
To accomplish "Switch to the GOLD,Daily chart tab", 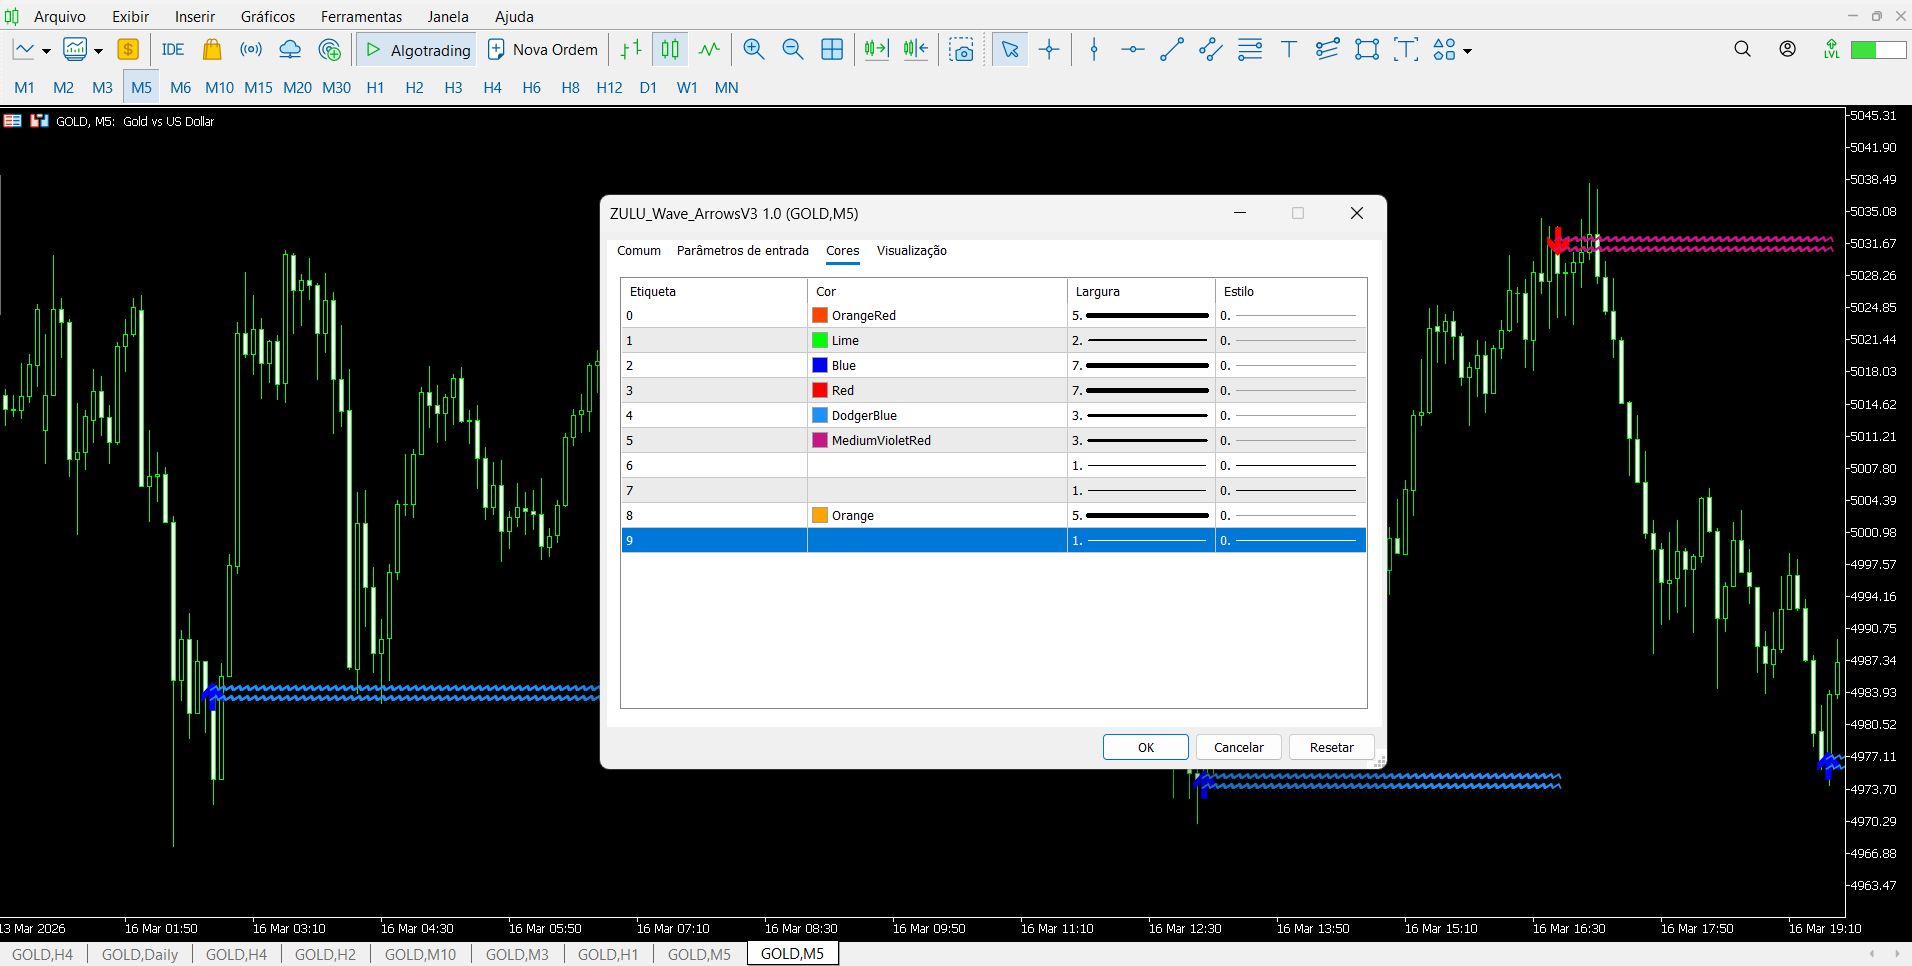I will (x=139, y=953).
